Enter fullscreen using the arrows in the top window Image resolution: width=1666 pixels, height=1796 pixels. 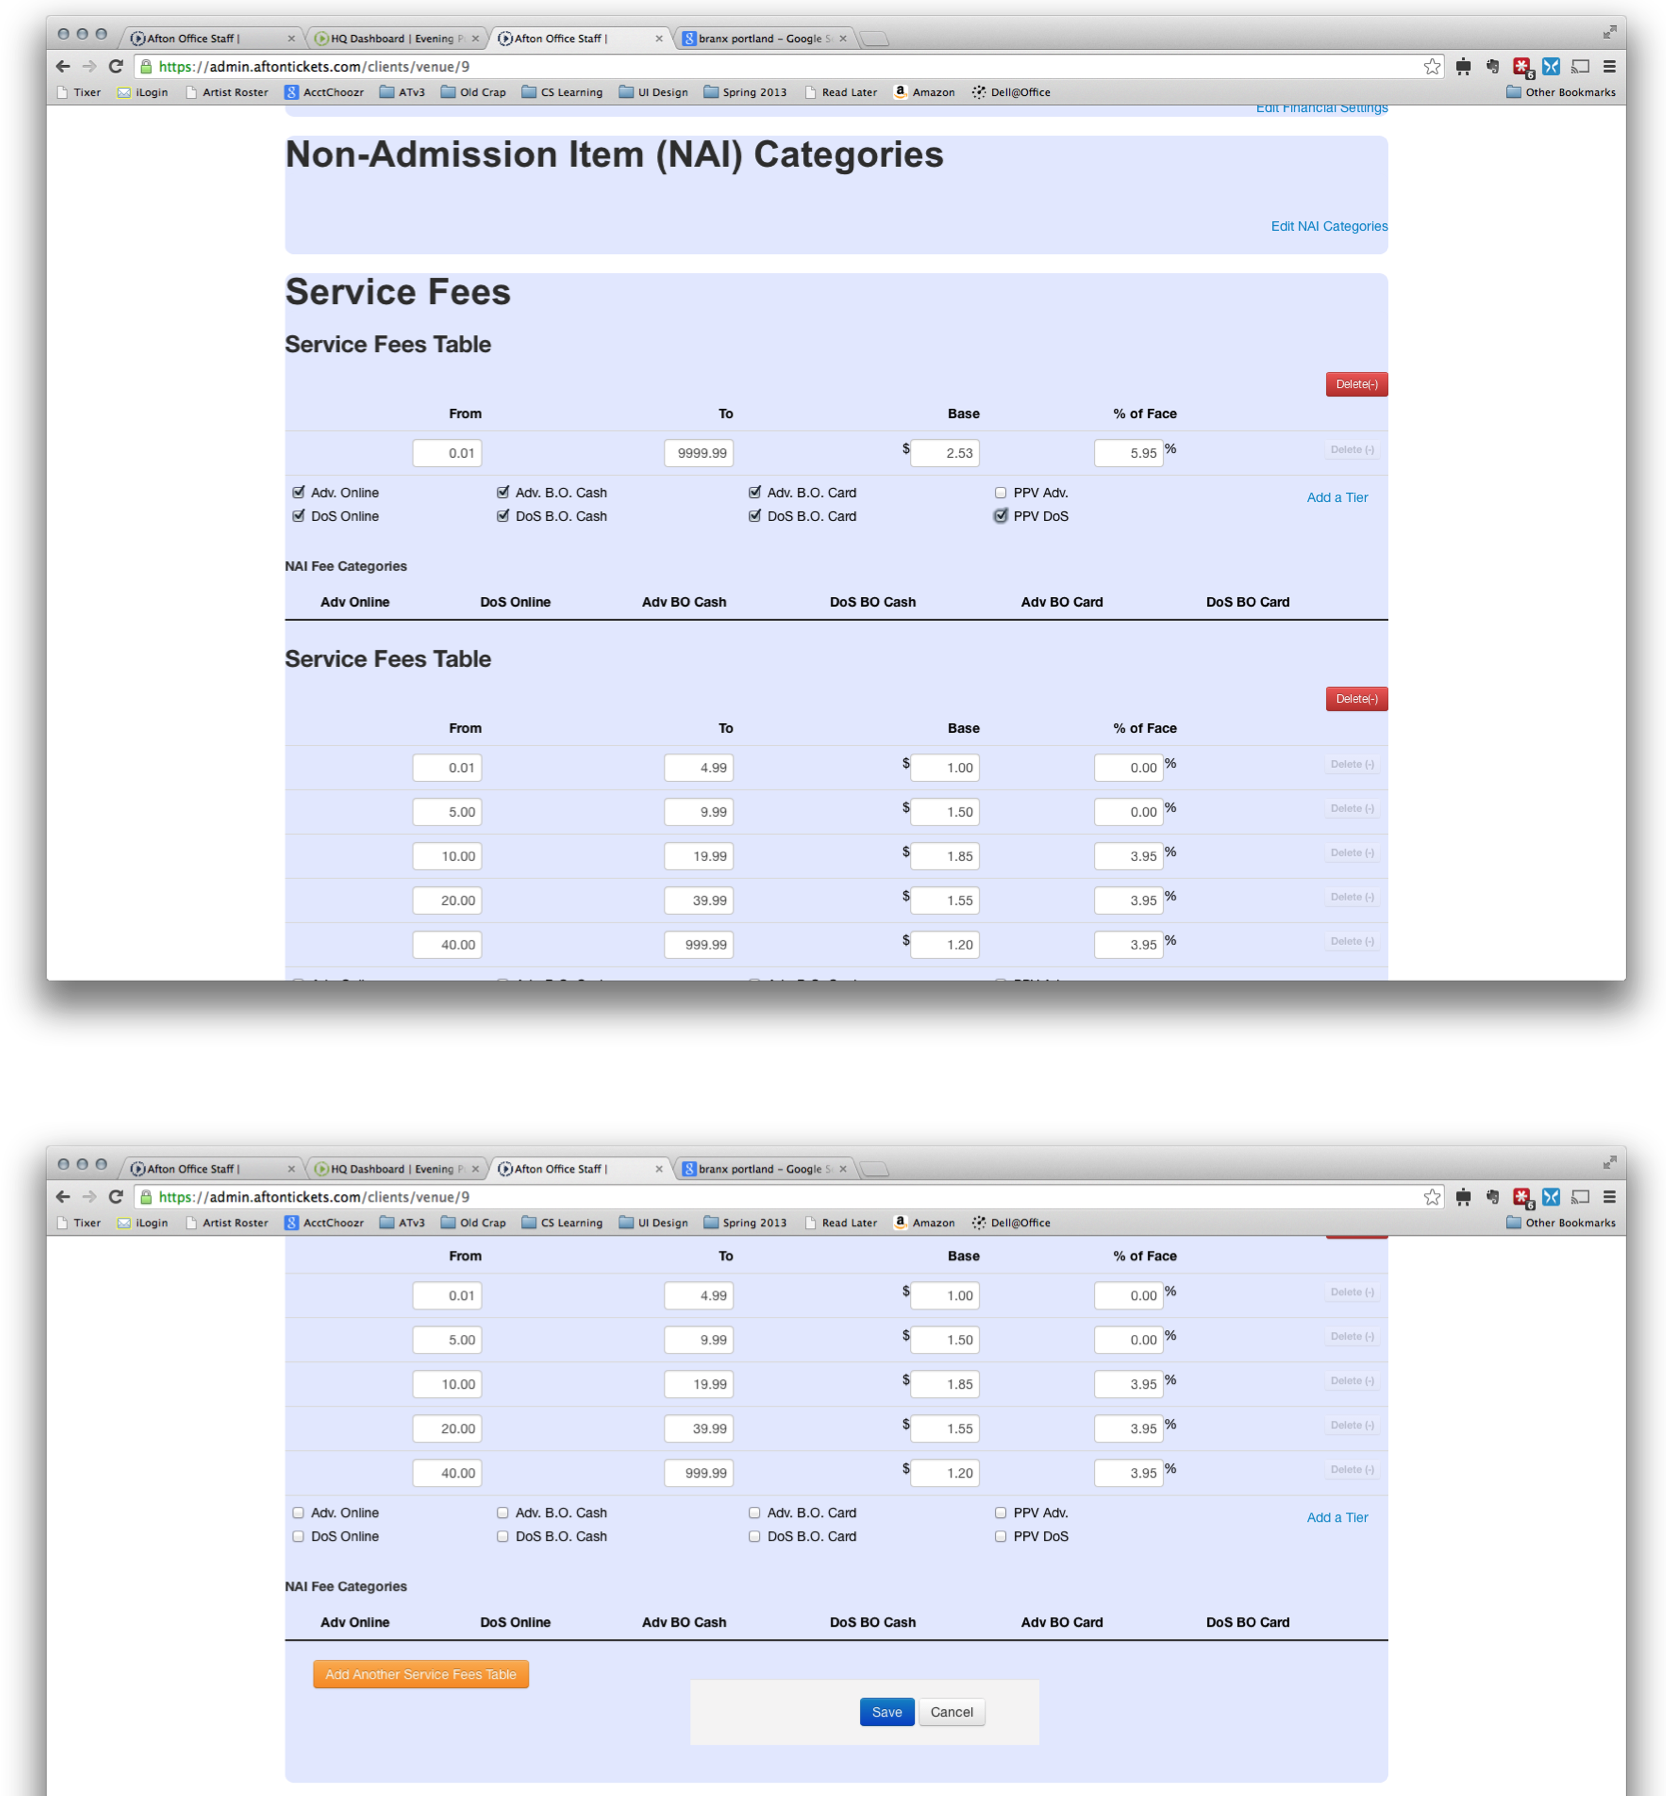point(1609,33)
